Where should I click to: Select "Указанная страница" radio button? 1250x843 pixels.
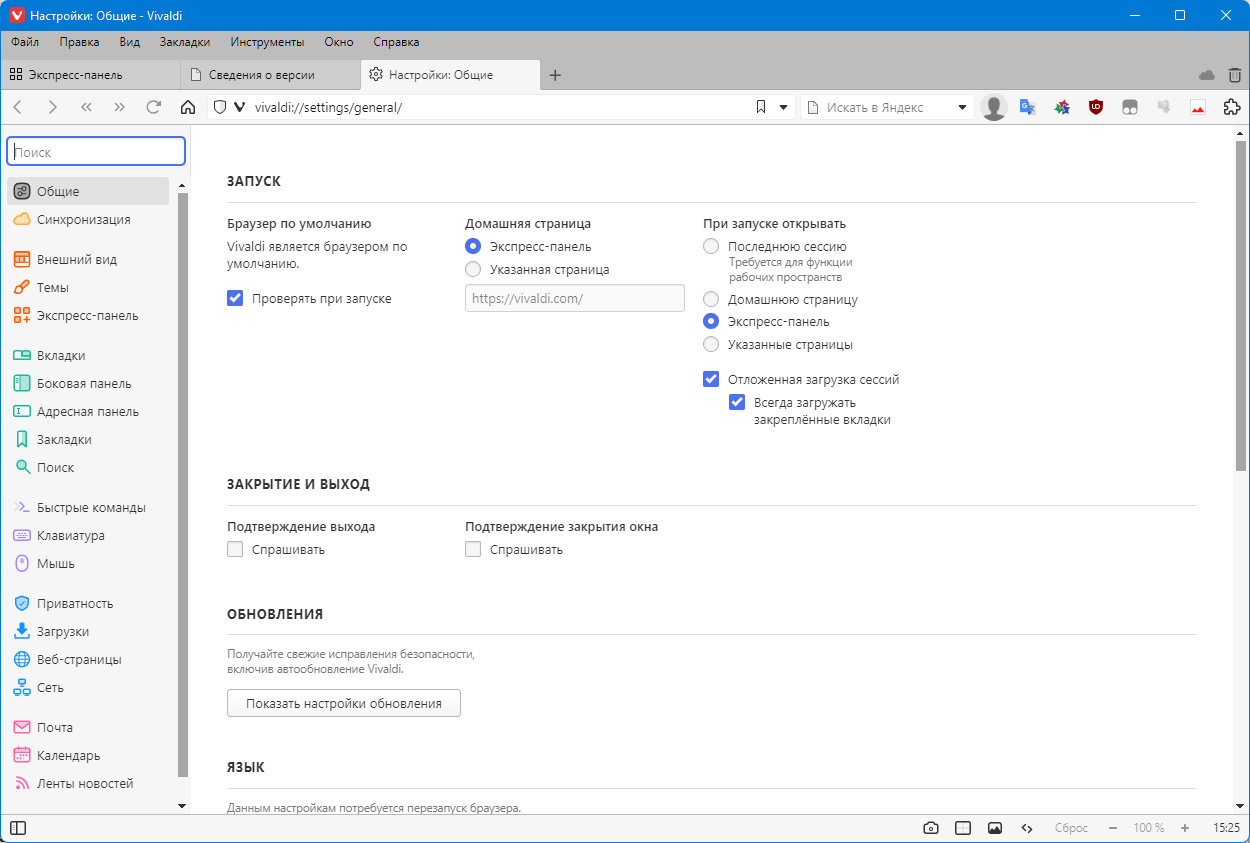click(x=473, y=269)
